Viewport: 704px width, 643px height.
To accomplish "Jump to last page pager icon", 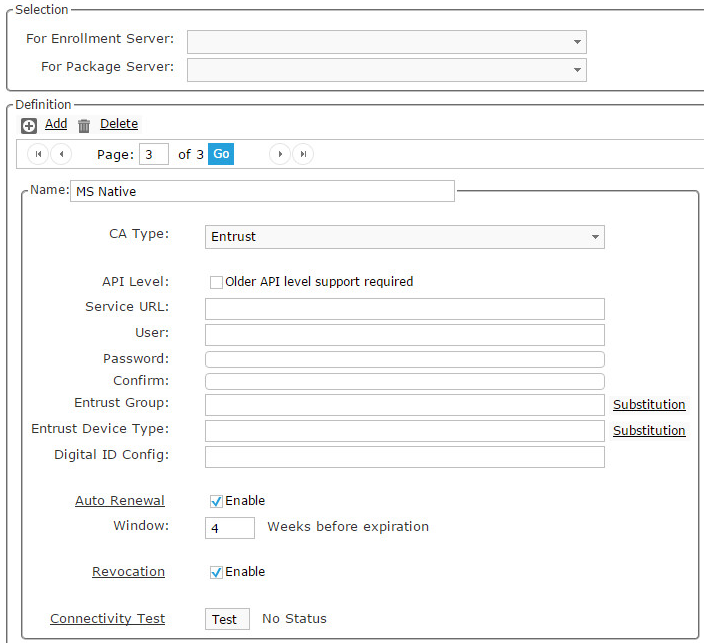I will pyautogui.click(x=303, y=154).
